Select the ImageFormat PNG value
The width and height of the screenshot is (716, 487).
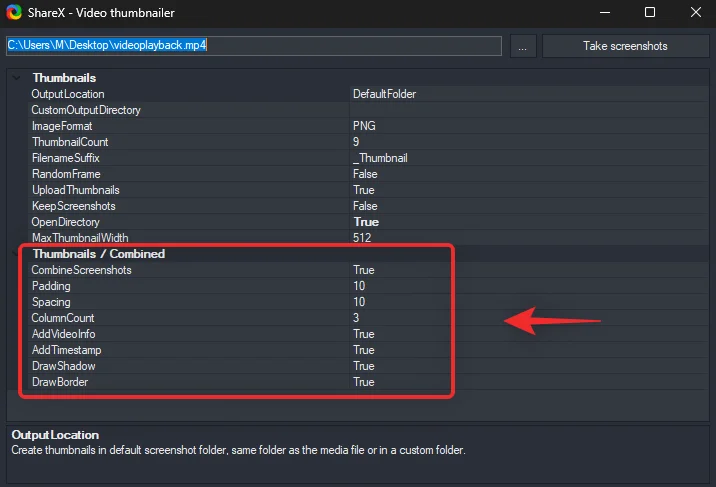[x=525, y=126]
